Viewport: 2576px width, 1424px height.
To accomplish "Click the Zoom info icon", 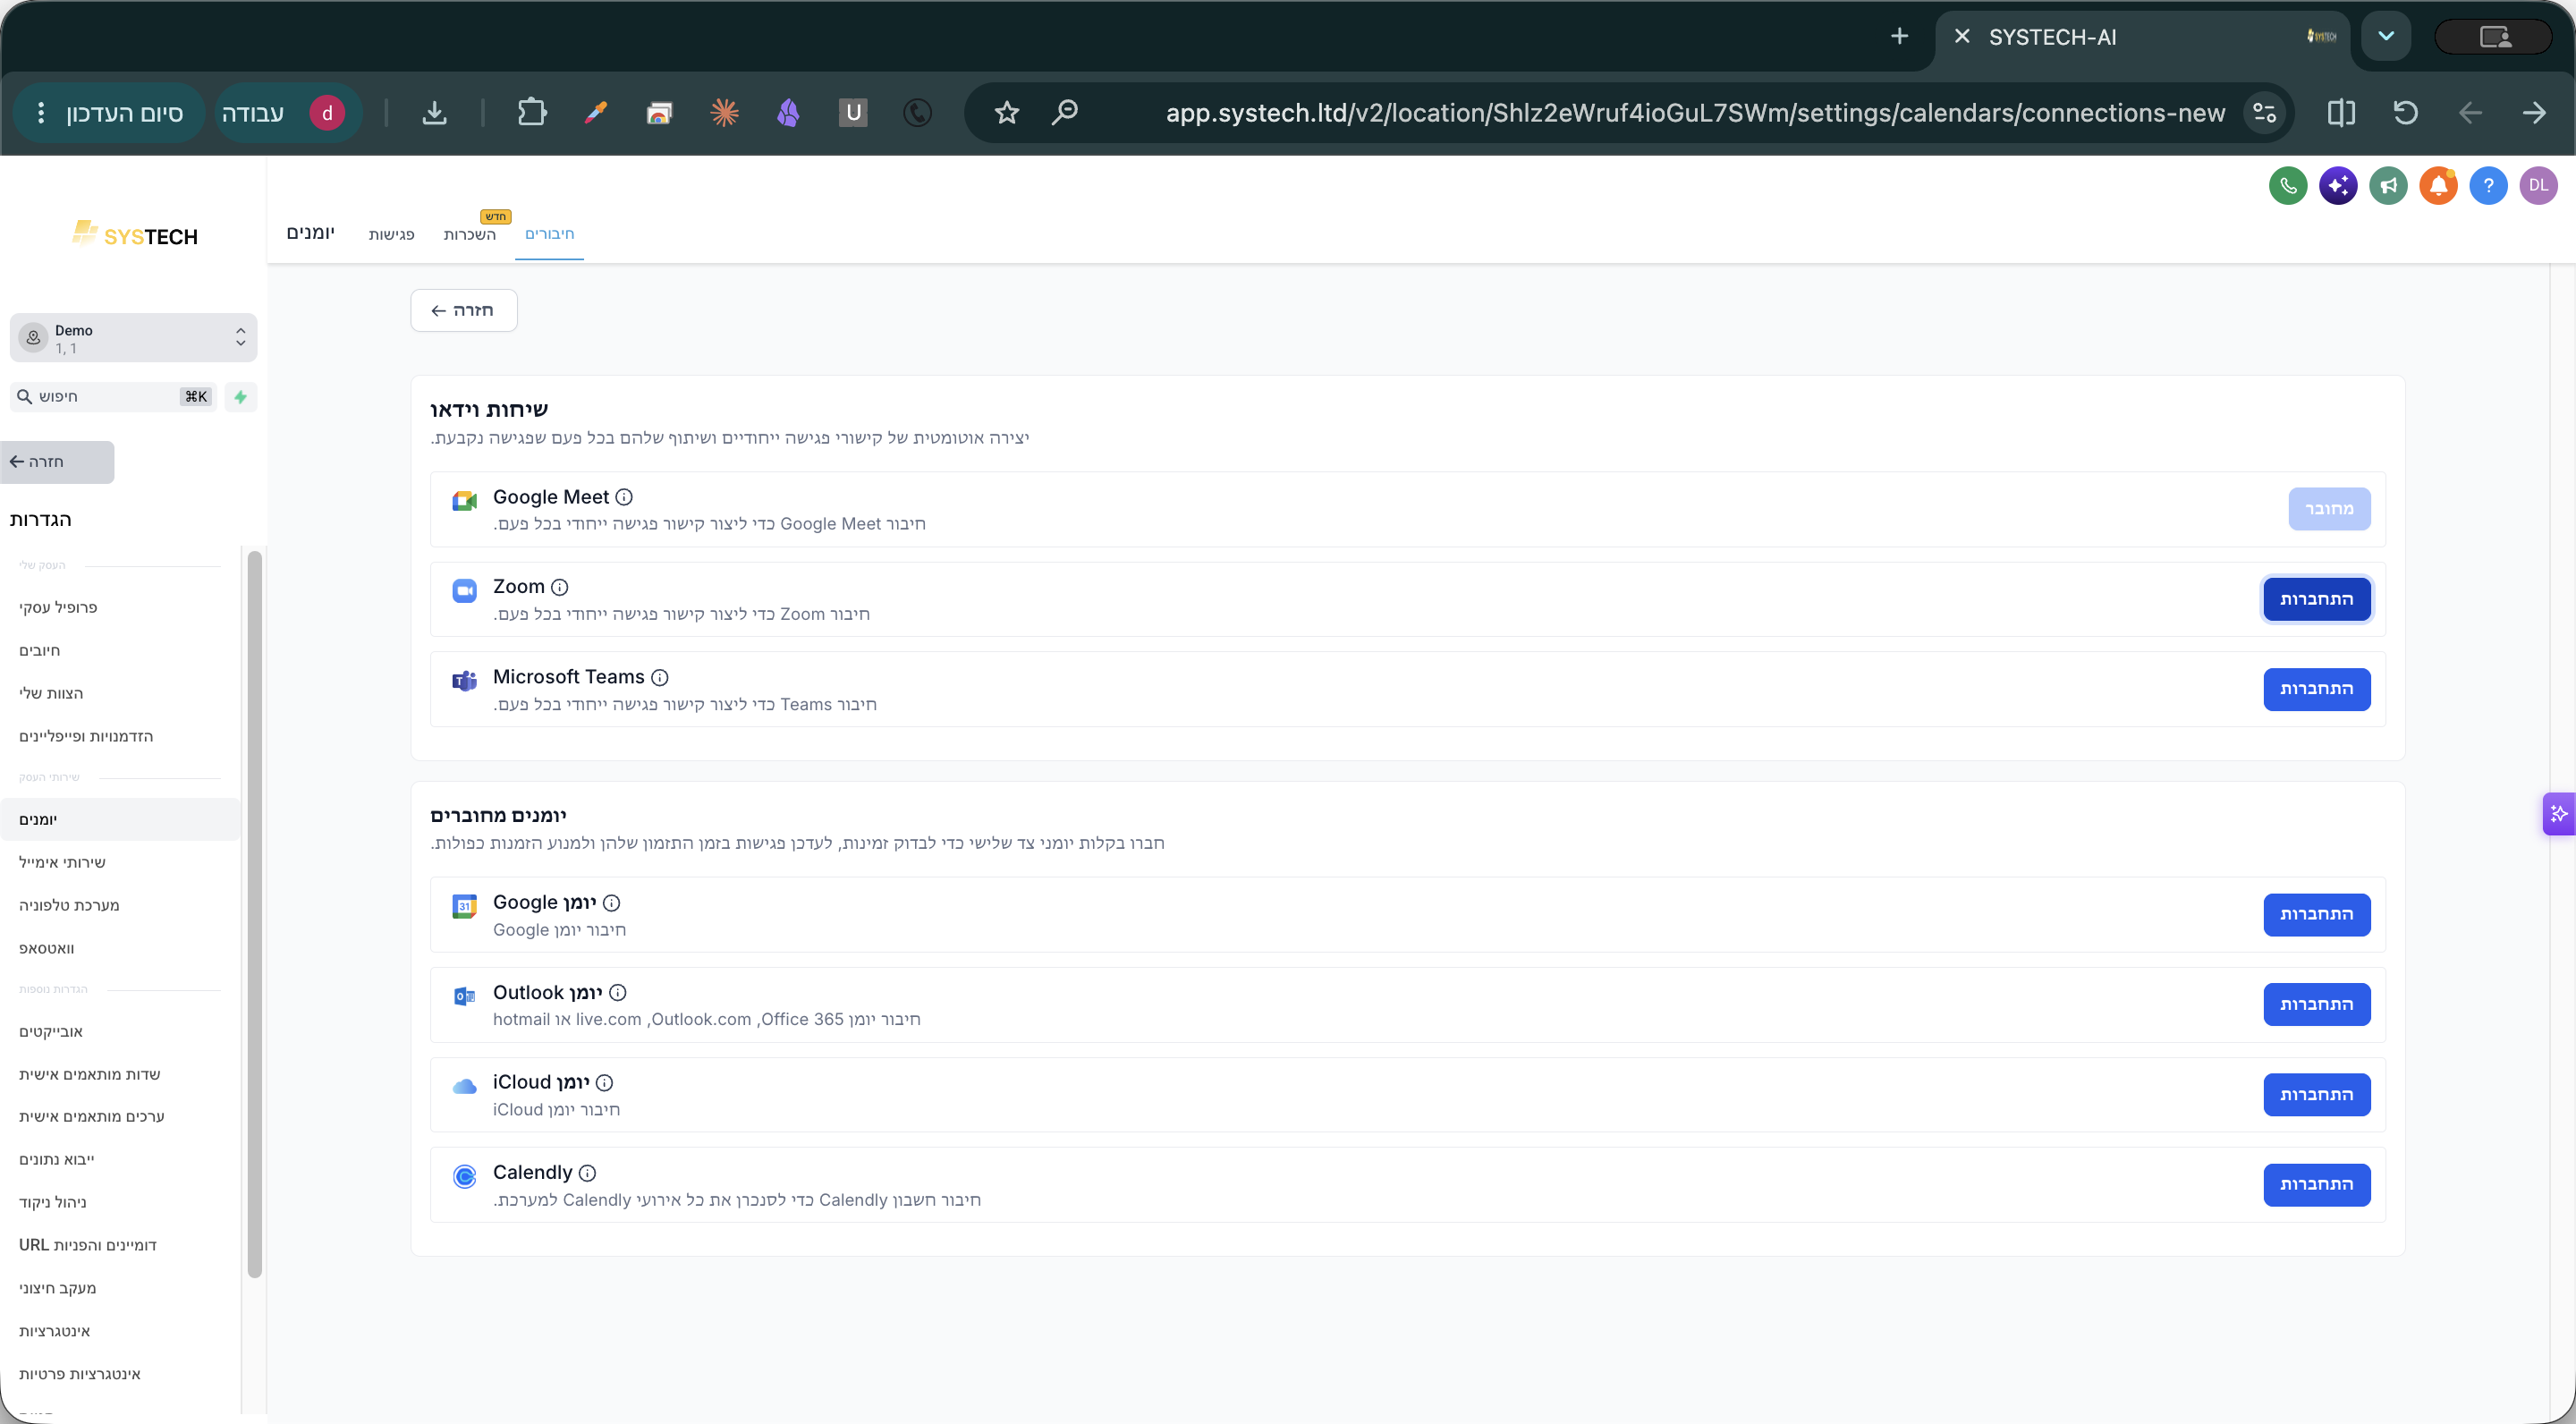I will tap(560, 587).
